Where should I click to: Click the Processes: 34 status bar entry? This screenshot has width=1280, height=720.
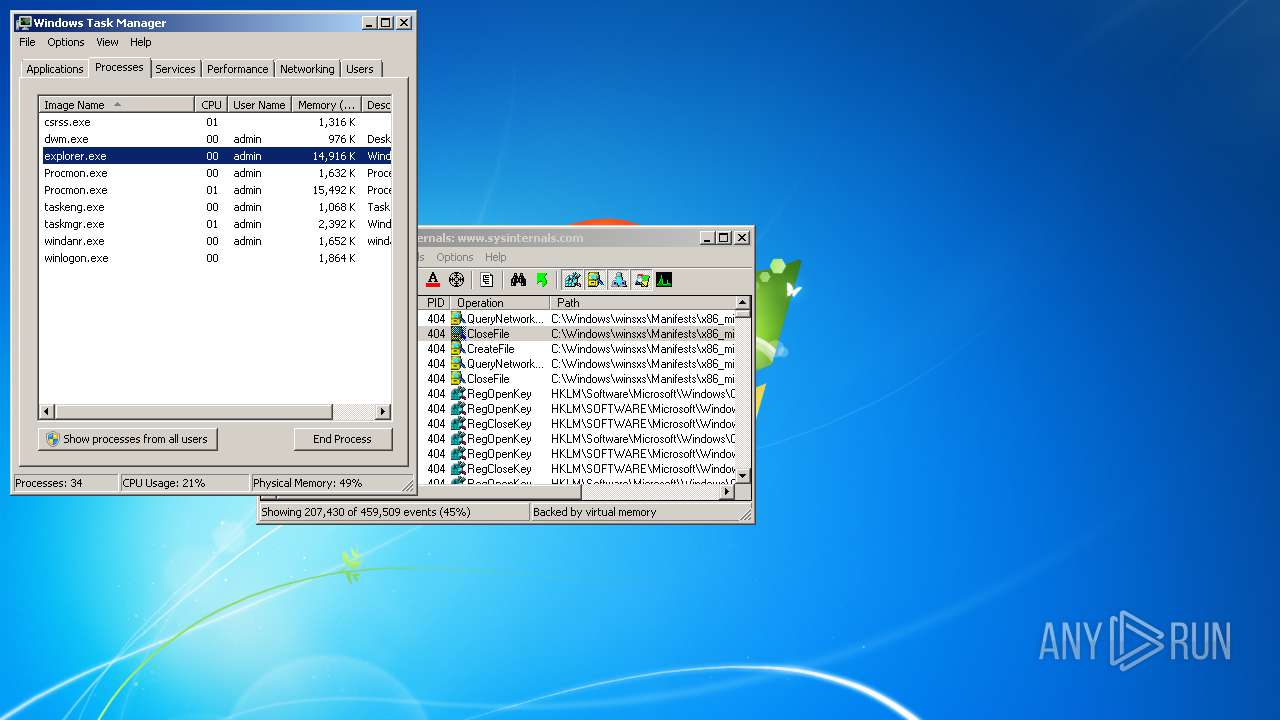pyautogui.click(x=65, y=483)
